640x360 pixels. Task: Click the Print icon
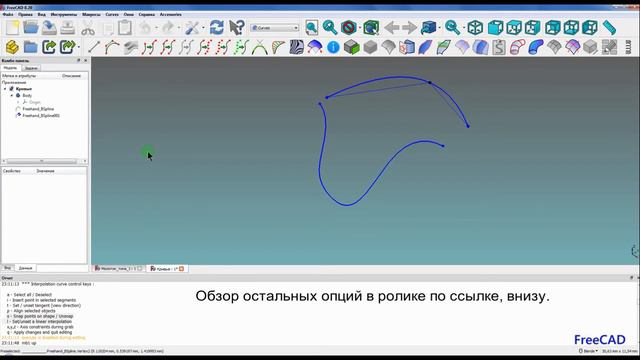pos(67,28)
